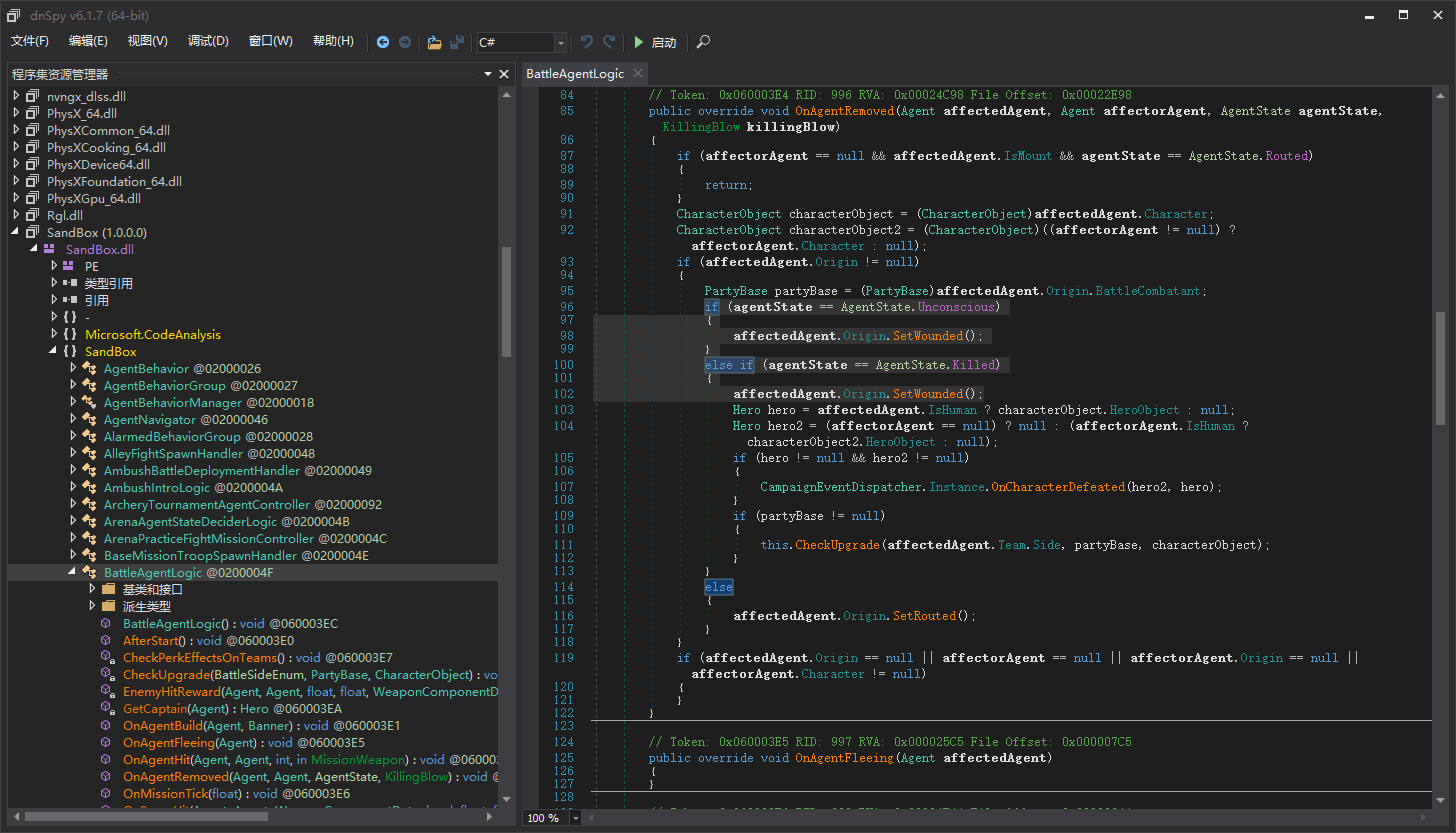The width and height of the screenshot is (1456, 833).
Task: Open the 帮助(H) menu
Action: 333,41
